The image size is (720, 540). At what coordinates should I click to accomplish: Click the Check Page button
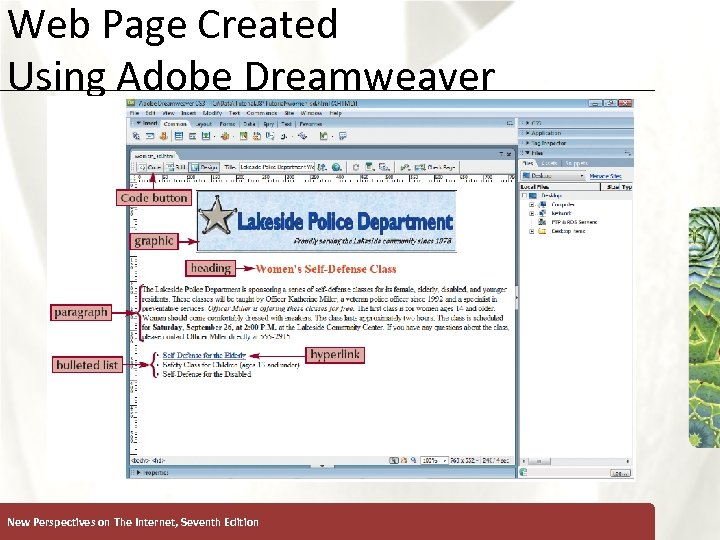435,167
